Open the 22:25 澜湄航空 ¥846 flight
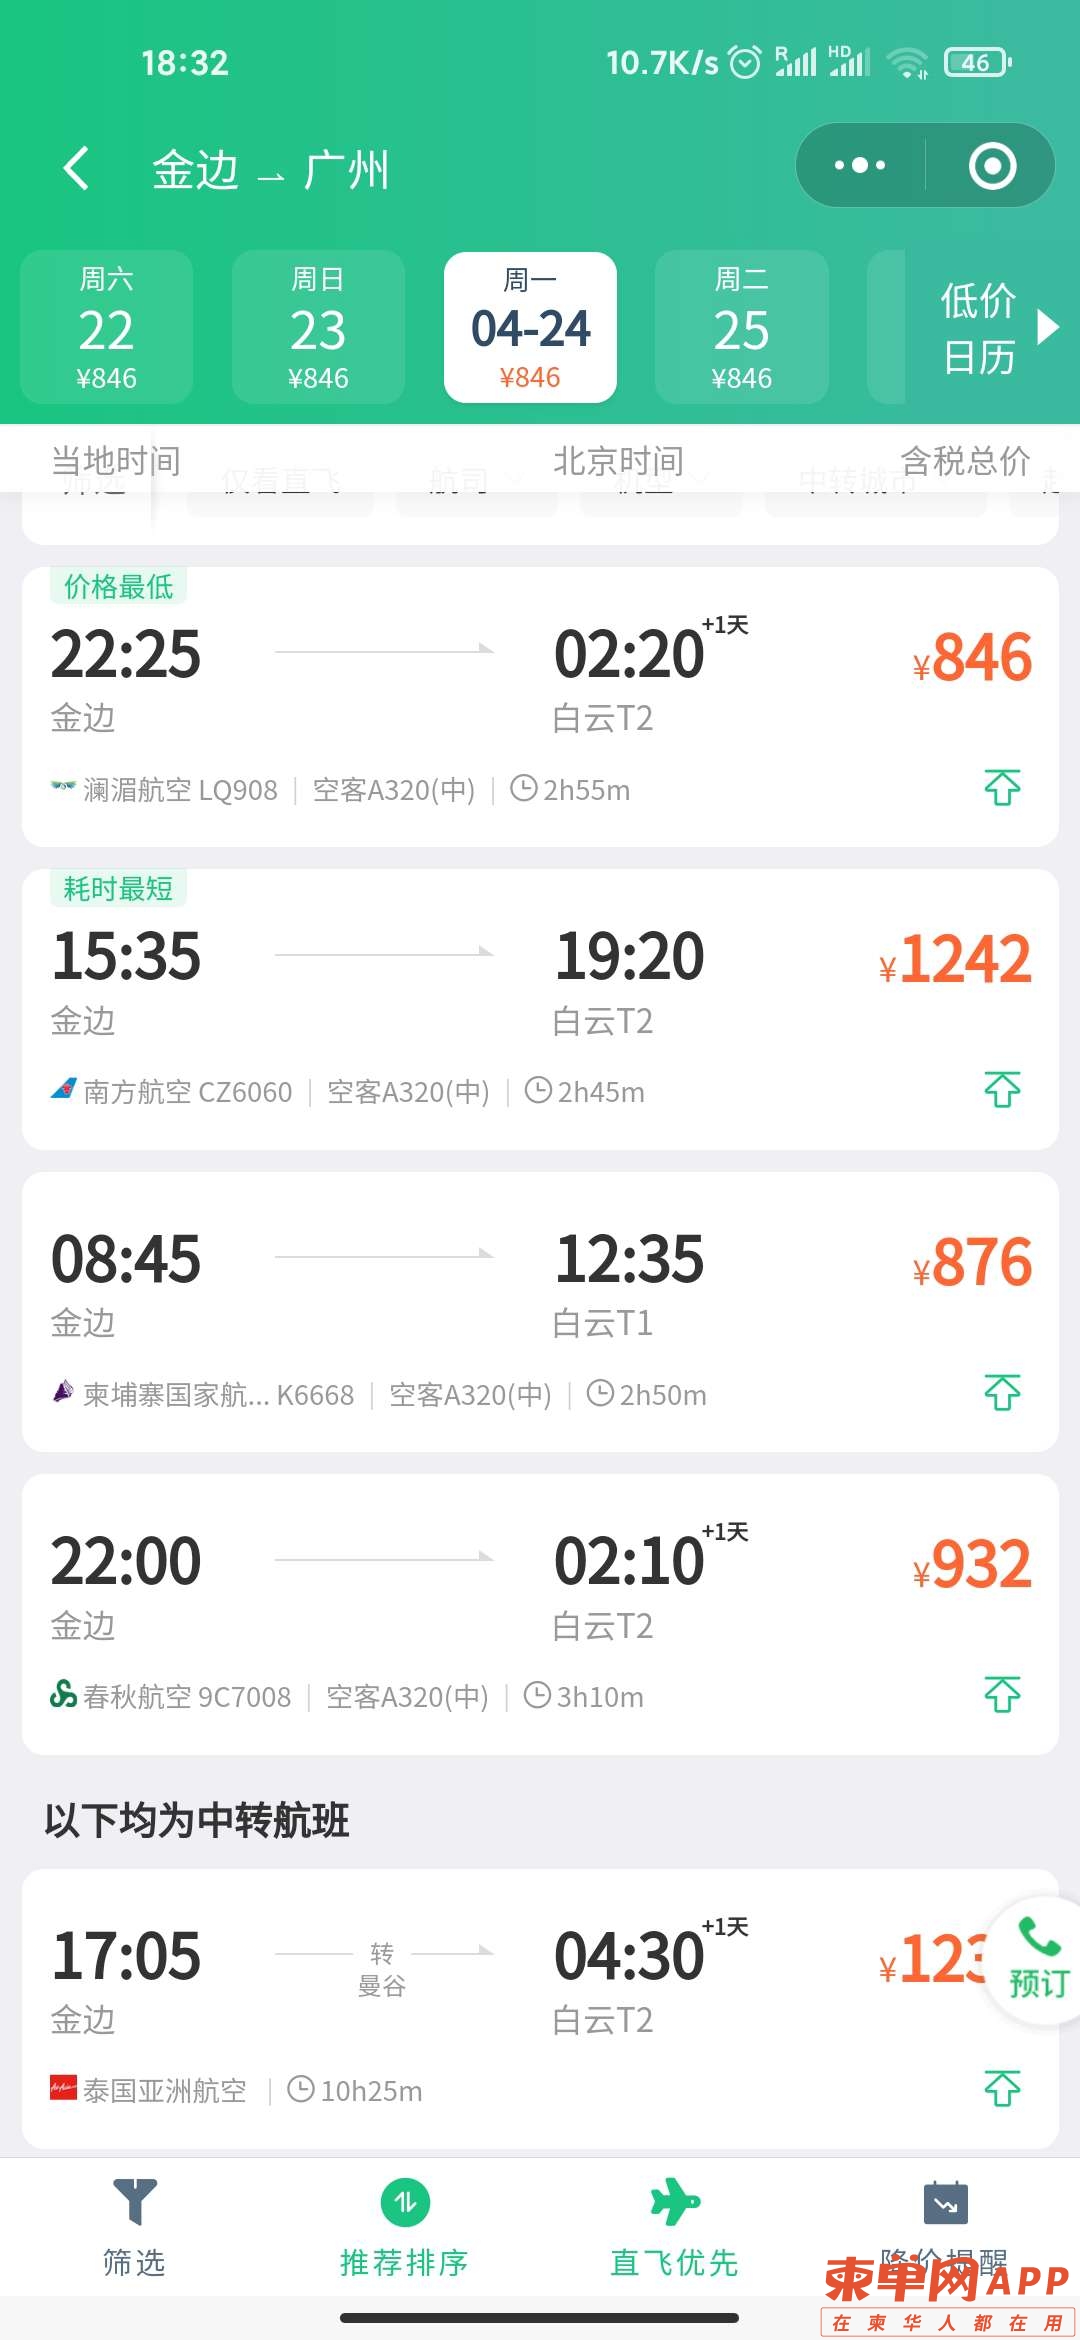 (540, 707)
